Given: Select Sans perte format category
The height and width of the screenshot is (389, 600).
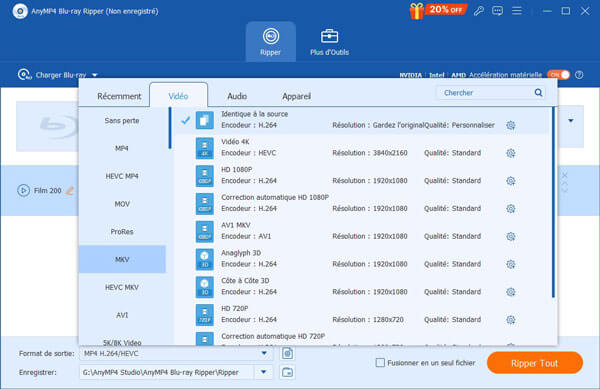Looking at the screenshot, I should [122, 120].
